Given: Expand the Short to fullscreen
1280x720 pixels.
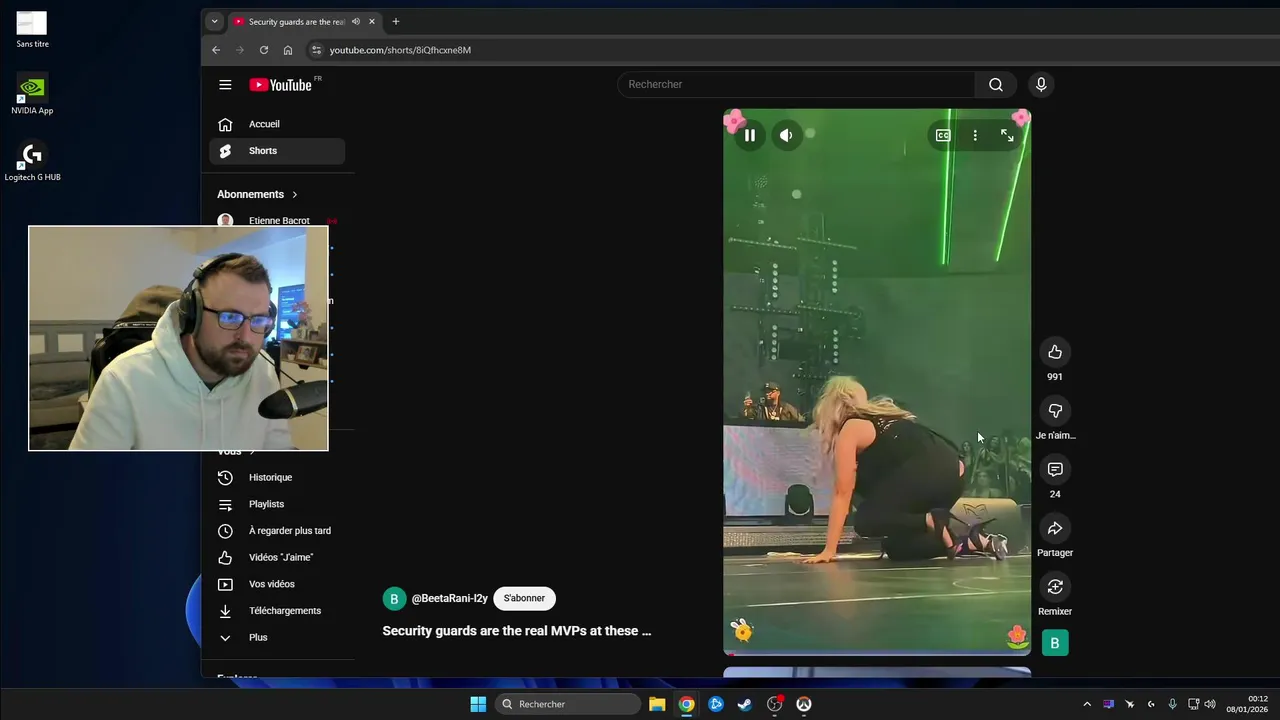Looking at the screenshot, I should point(1007,135).
